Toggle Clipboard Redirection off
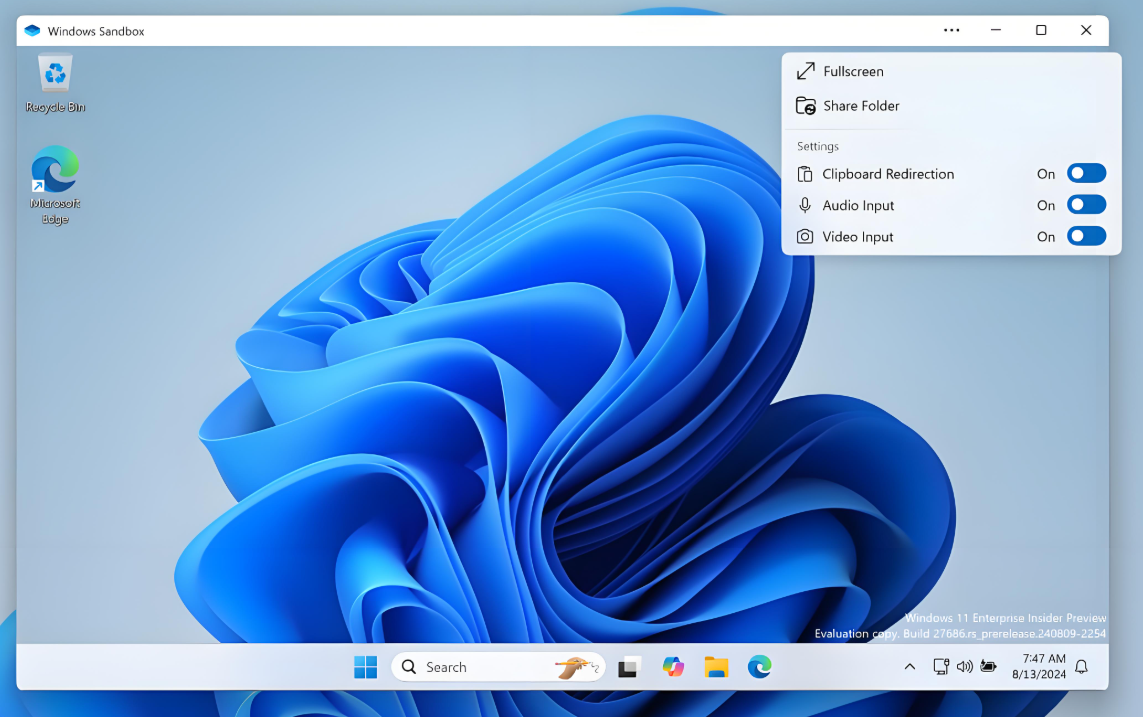Screen dimensions: 1143x717 (x=1086, y=173)
